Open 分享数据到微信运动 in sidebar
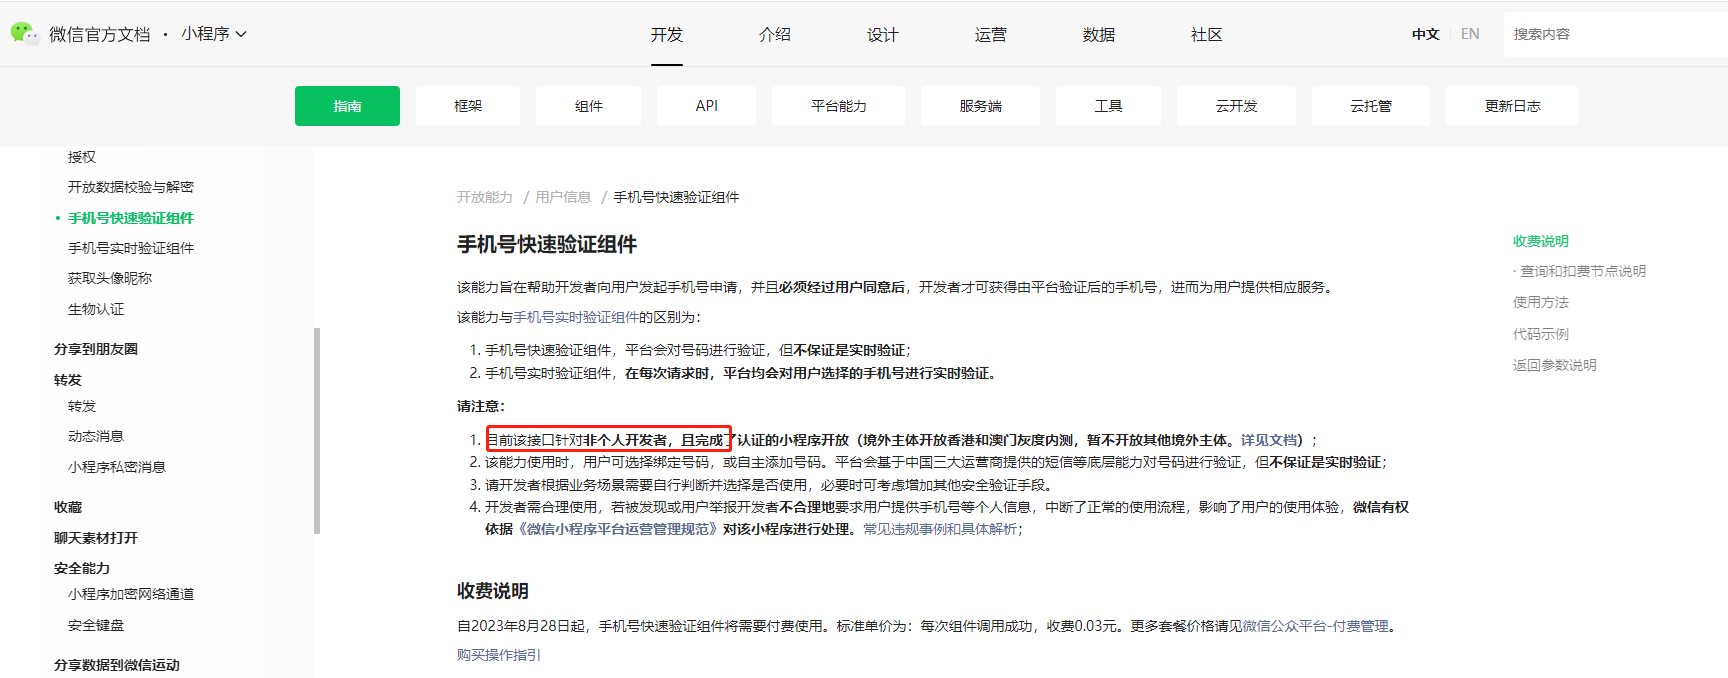This screenshot has height=678, width=1728. click(117, 665)
